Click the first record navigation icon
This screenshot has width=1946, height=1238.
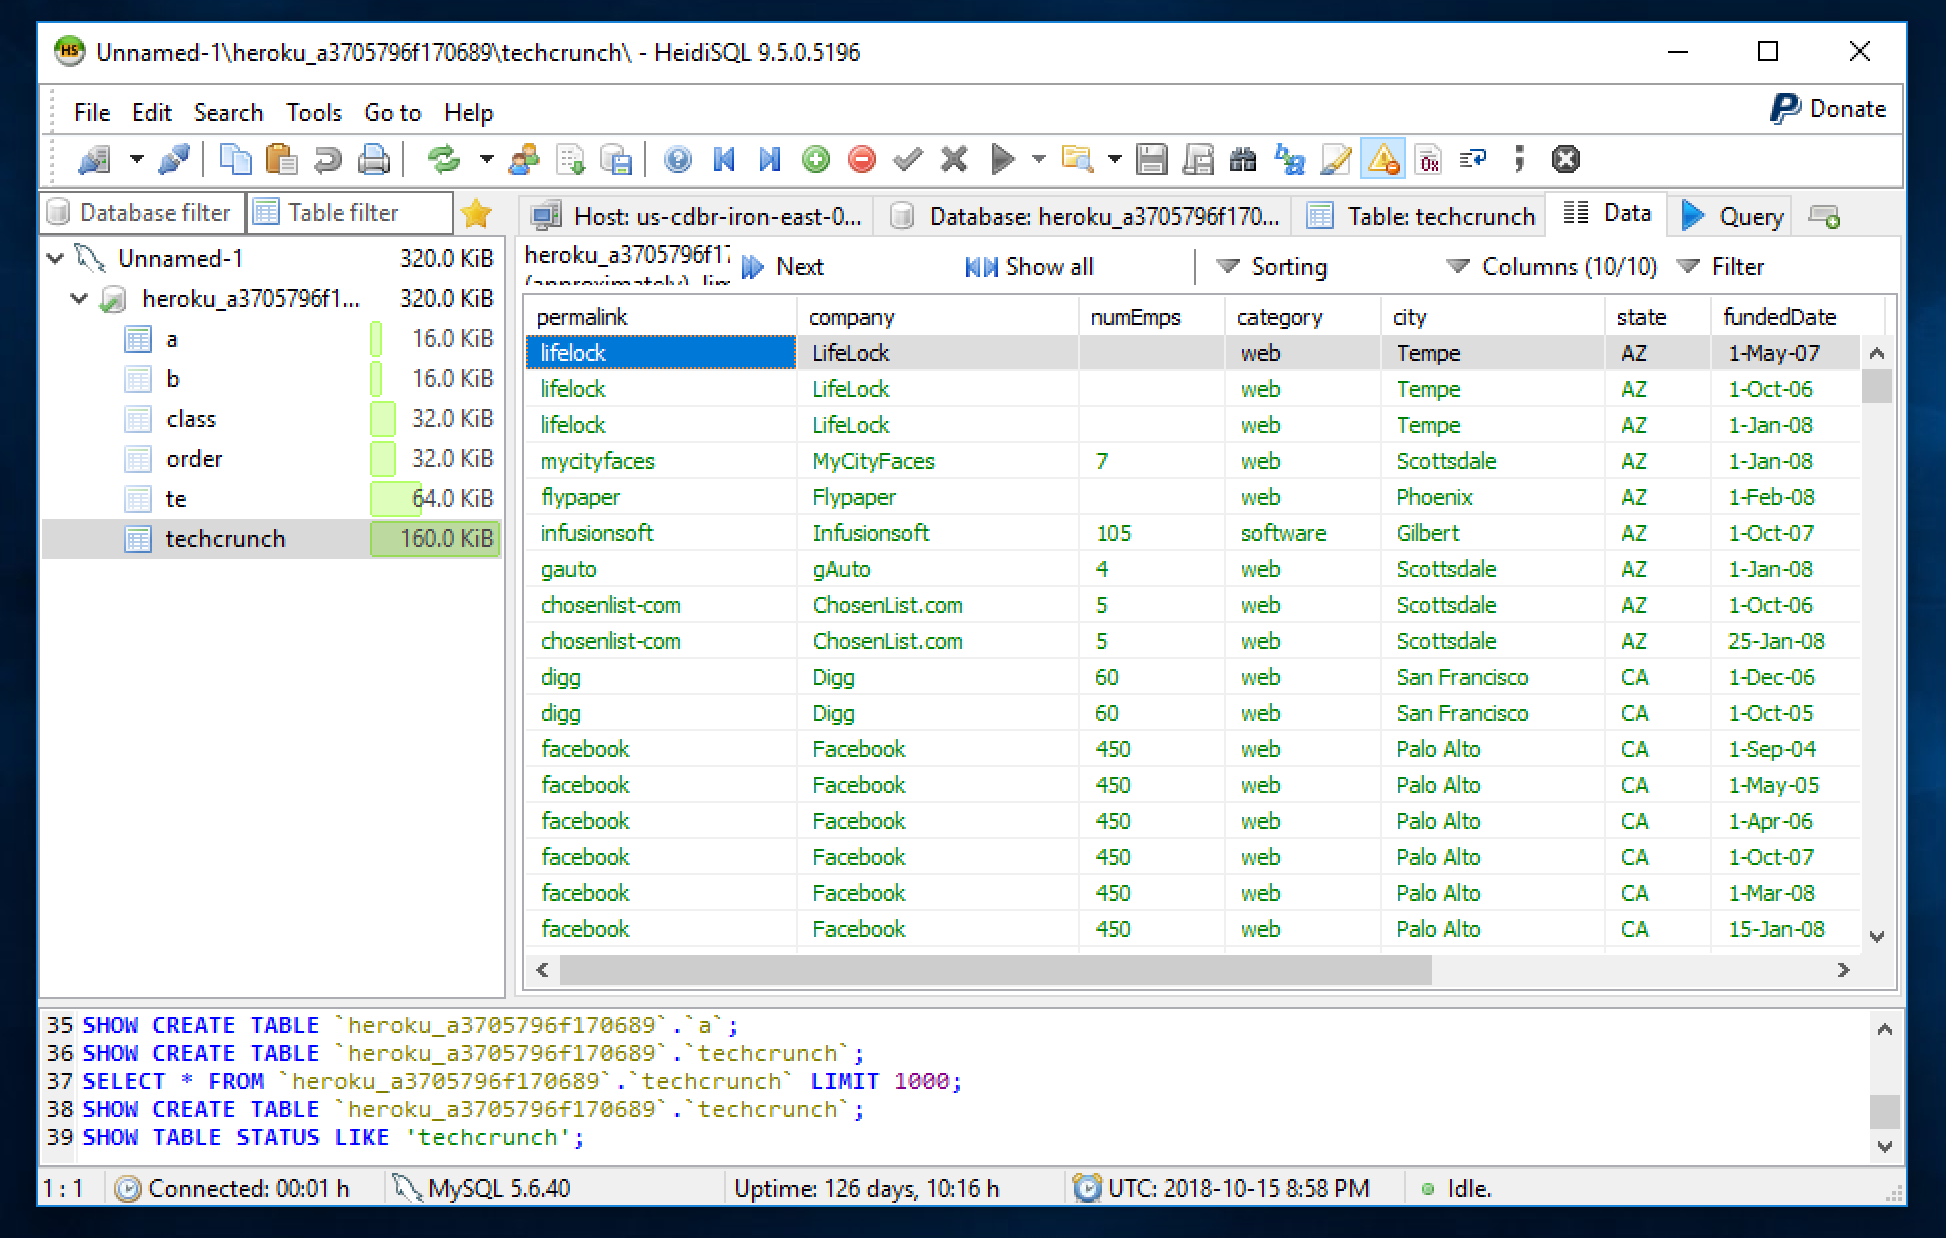(725, 157)
